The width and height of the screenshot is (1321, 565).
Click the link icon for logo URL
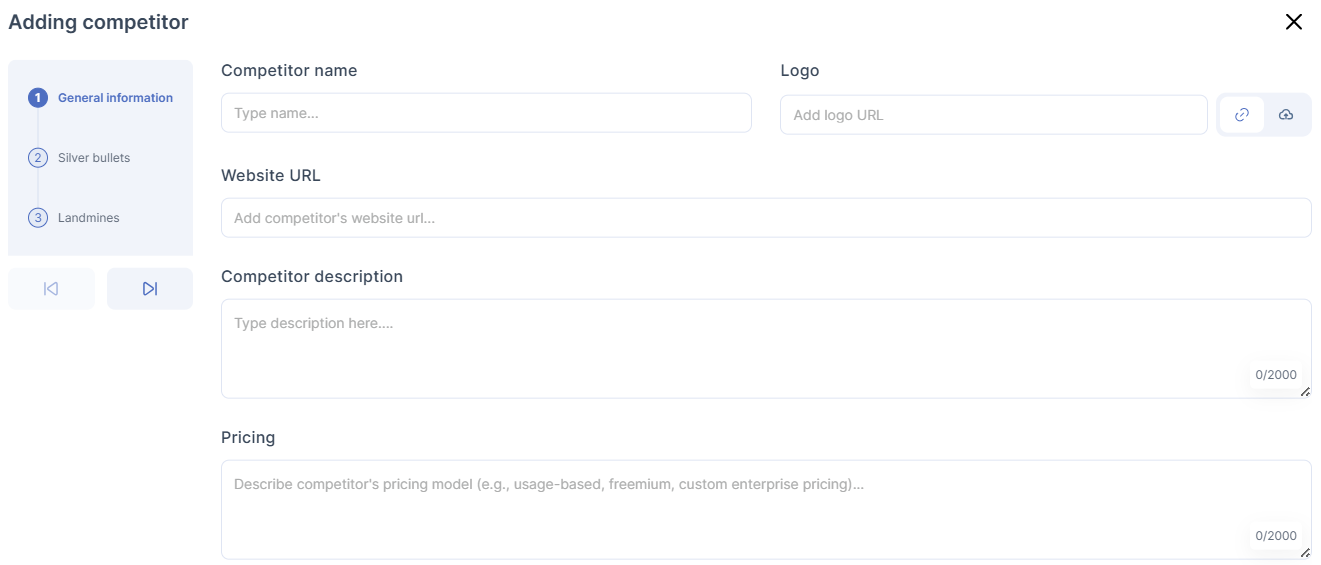point(1242,115)
